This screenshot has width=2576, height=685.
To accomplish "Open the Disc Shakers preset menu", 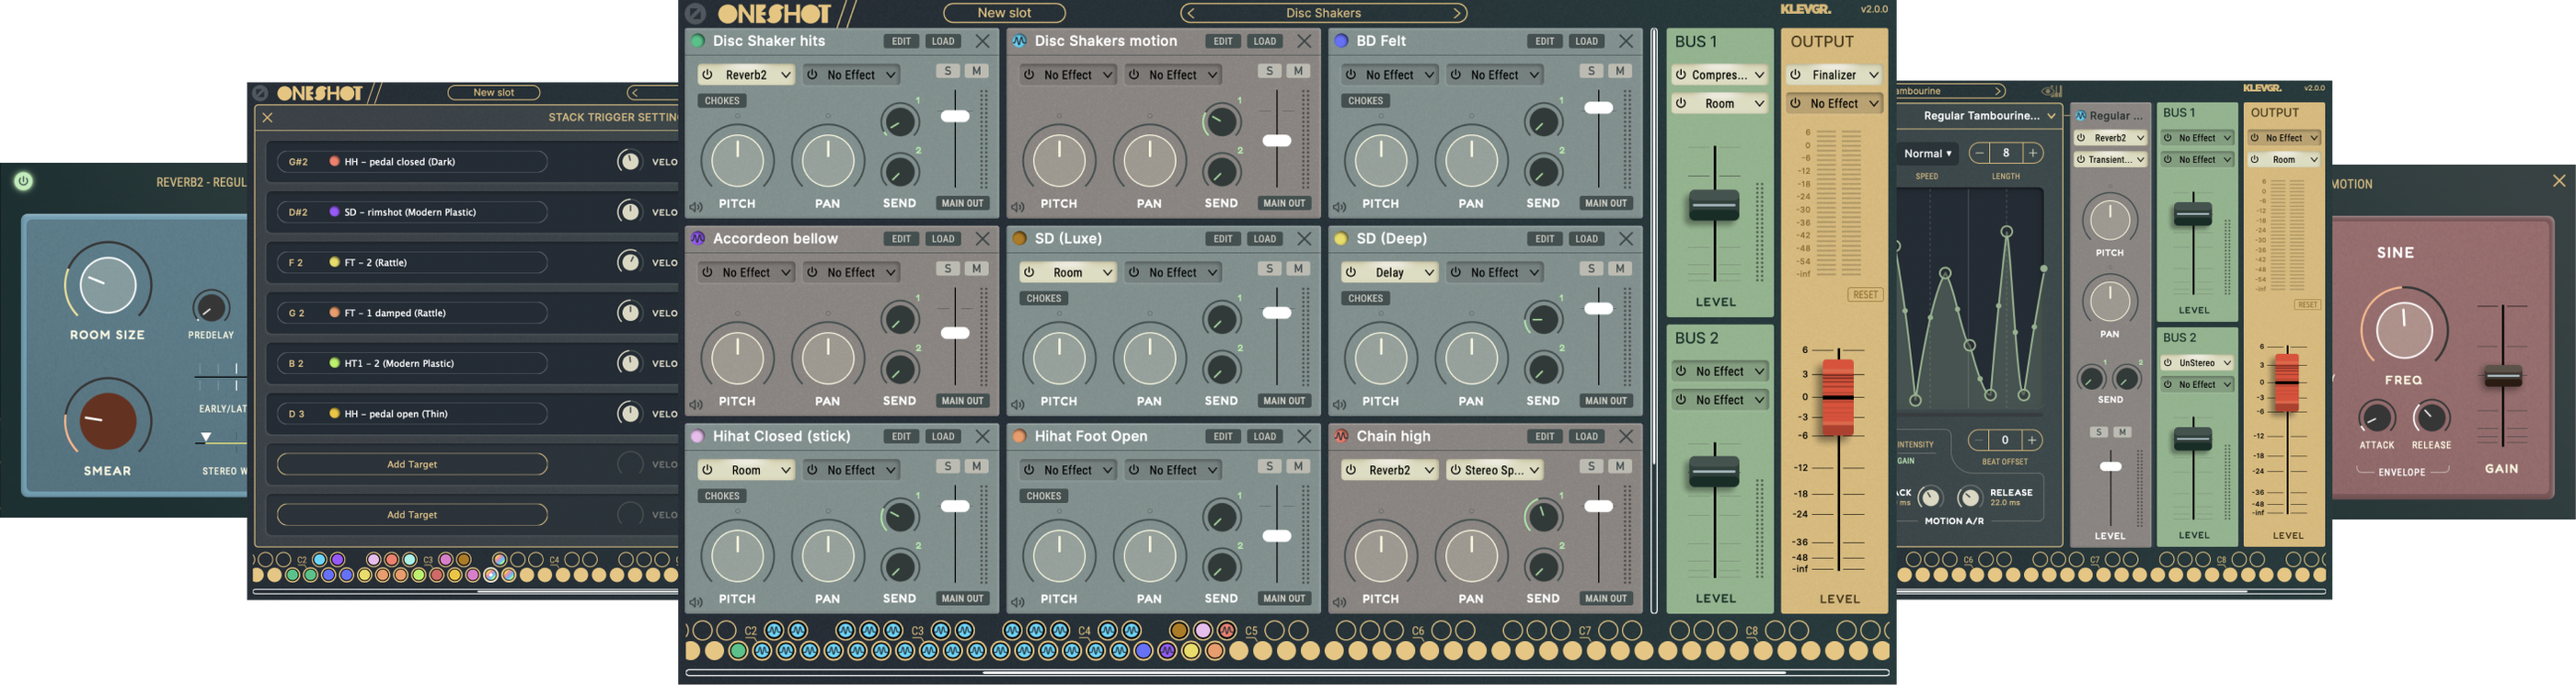I will coord(1322,13).
